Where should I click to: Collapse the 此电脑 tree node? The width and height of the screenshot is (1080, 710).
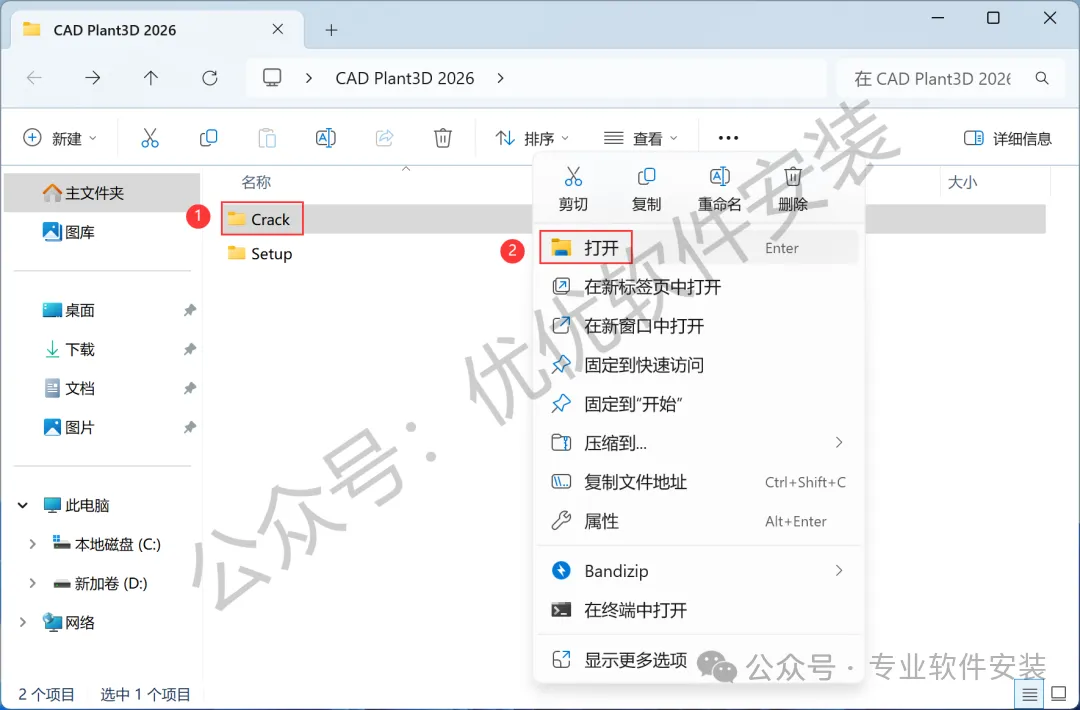[23, 505]
